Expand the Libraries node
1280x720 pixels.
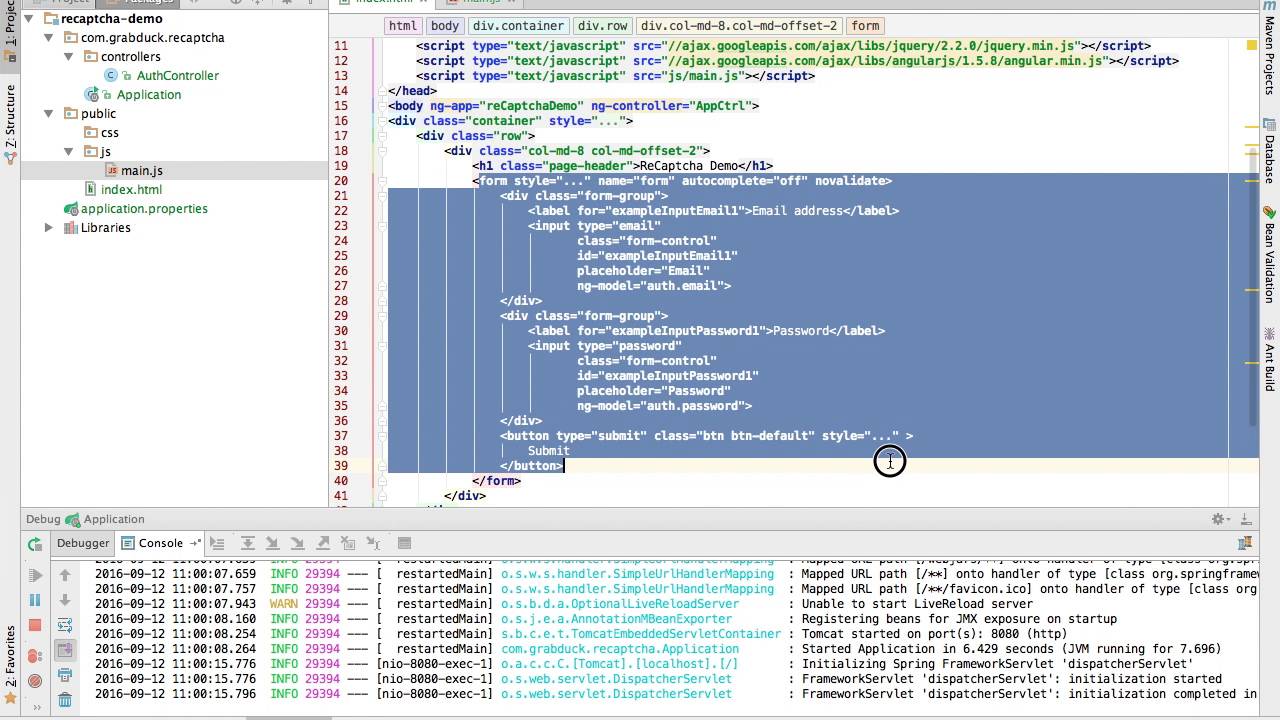49,227
